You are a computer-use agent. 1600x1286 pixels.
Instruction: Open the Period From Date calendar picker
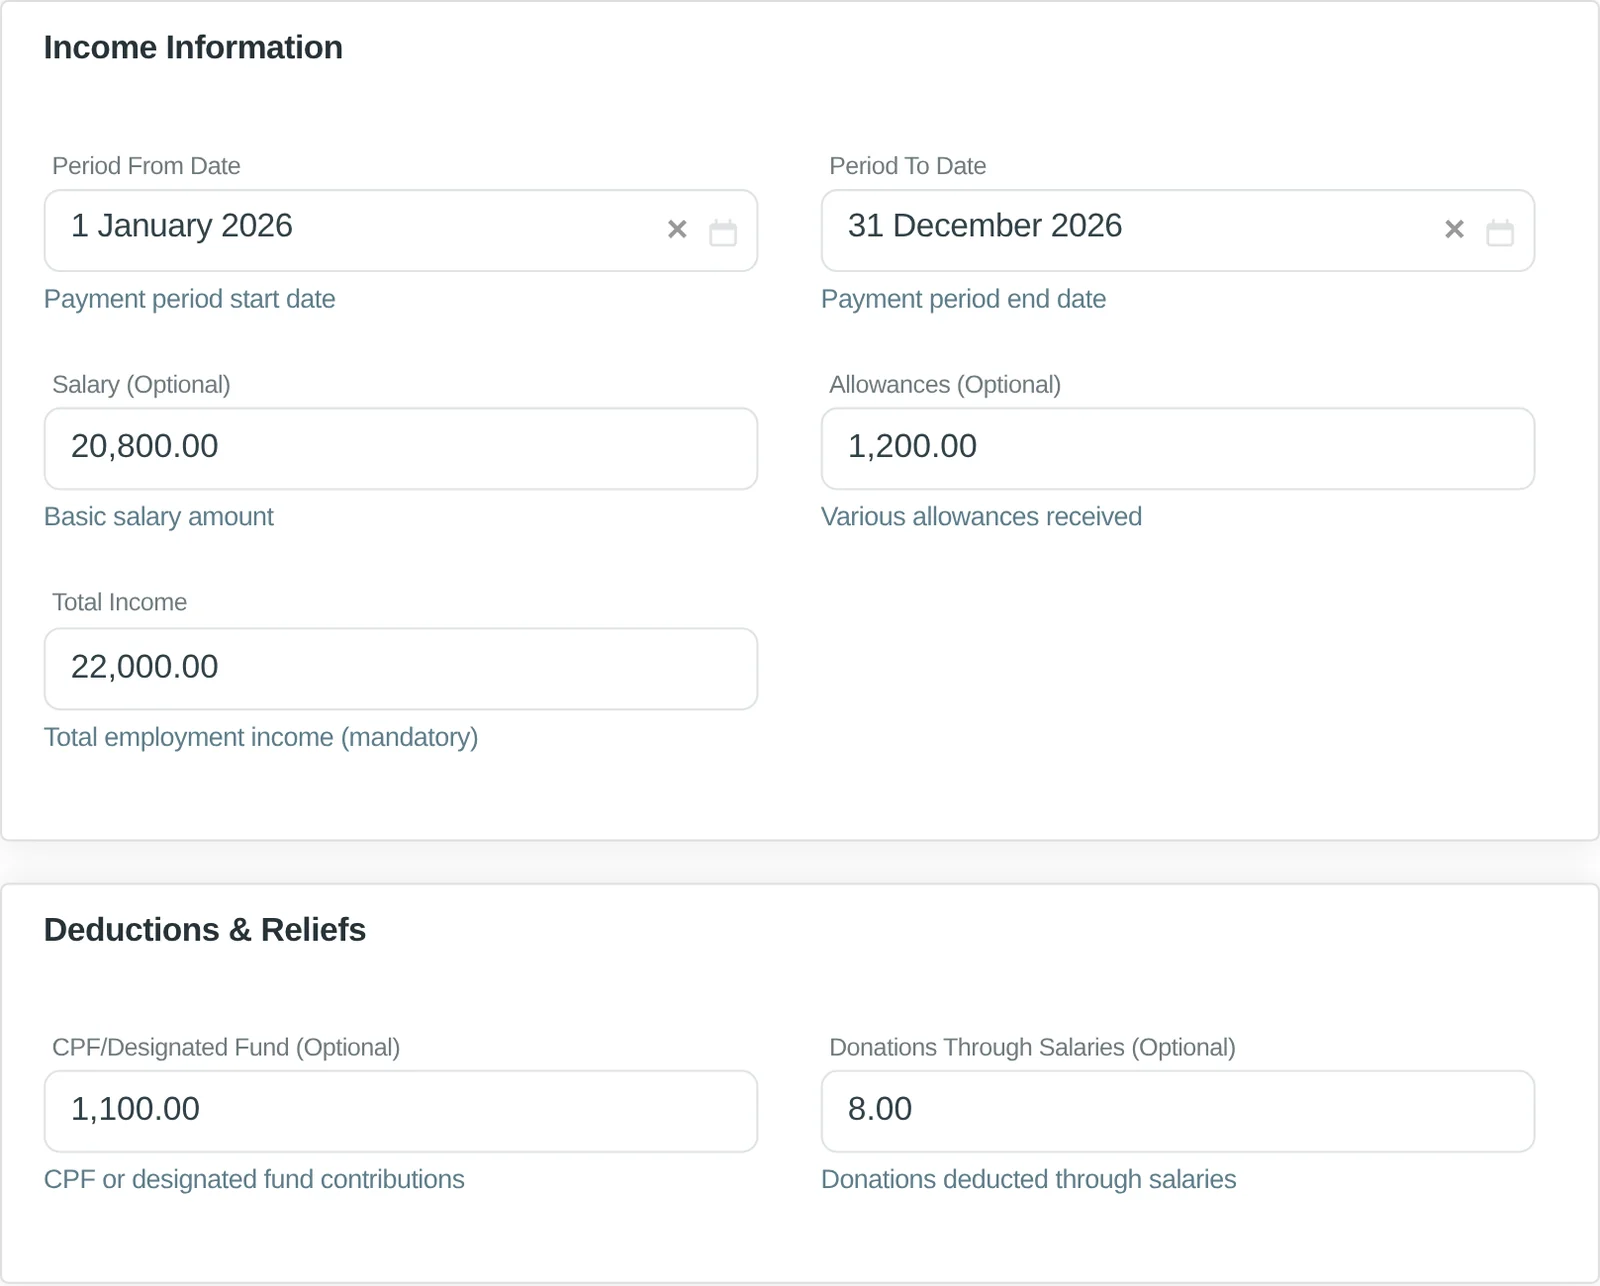tap(723, 232)
